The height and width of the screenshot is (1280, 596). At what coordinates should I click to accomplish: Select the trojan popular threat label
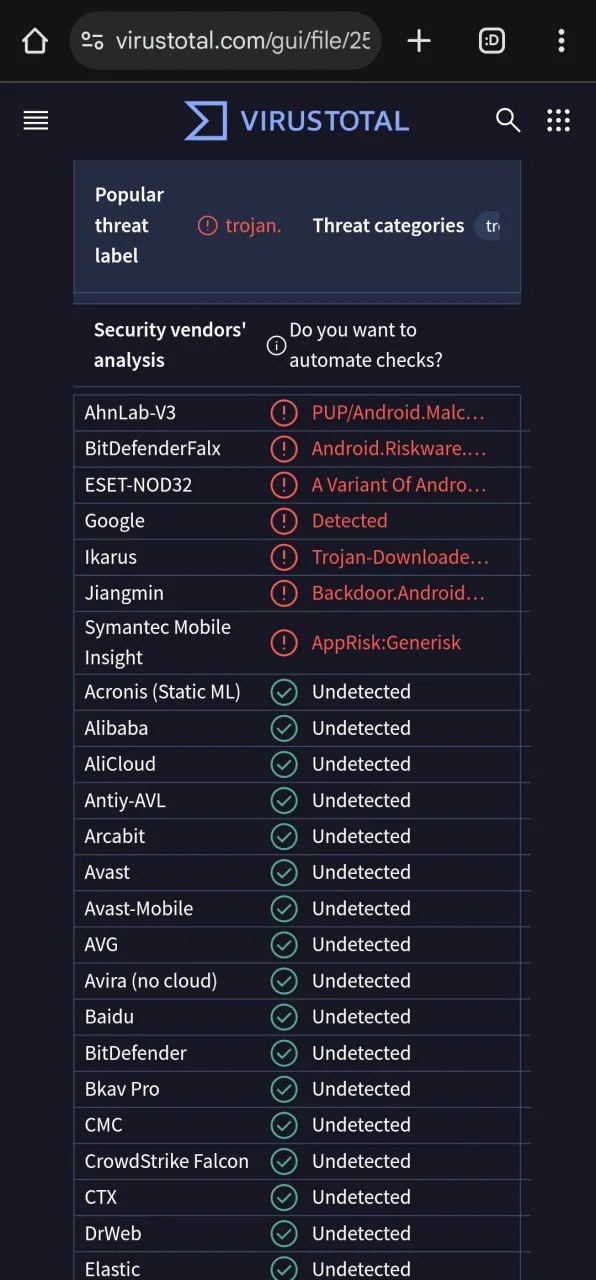[240, 226]
